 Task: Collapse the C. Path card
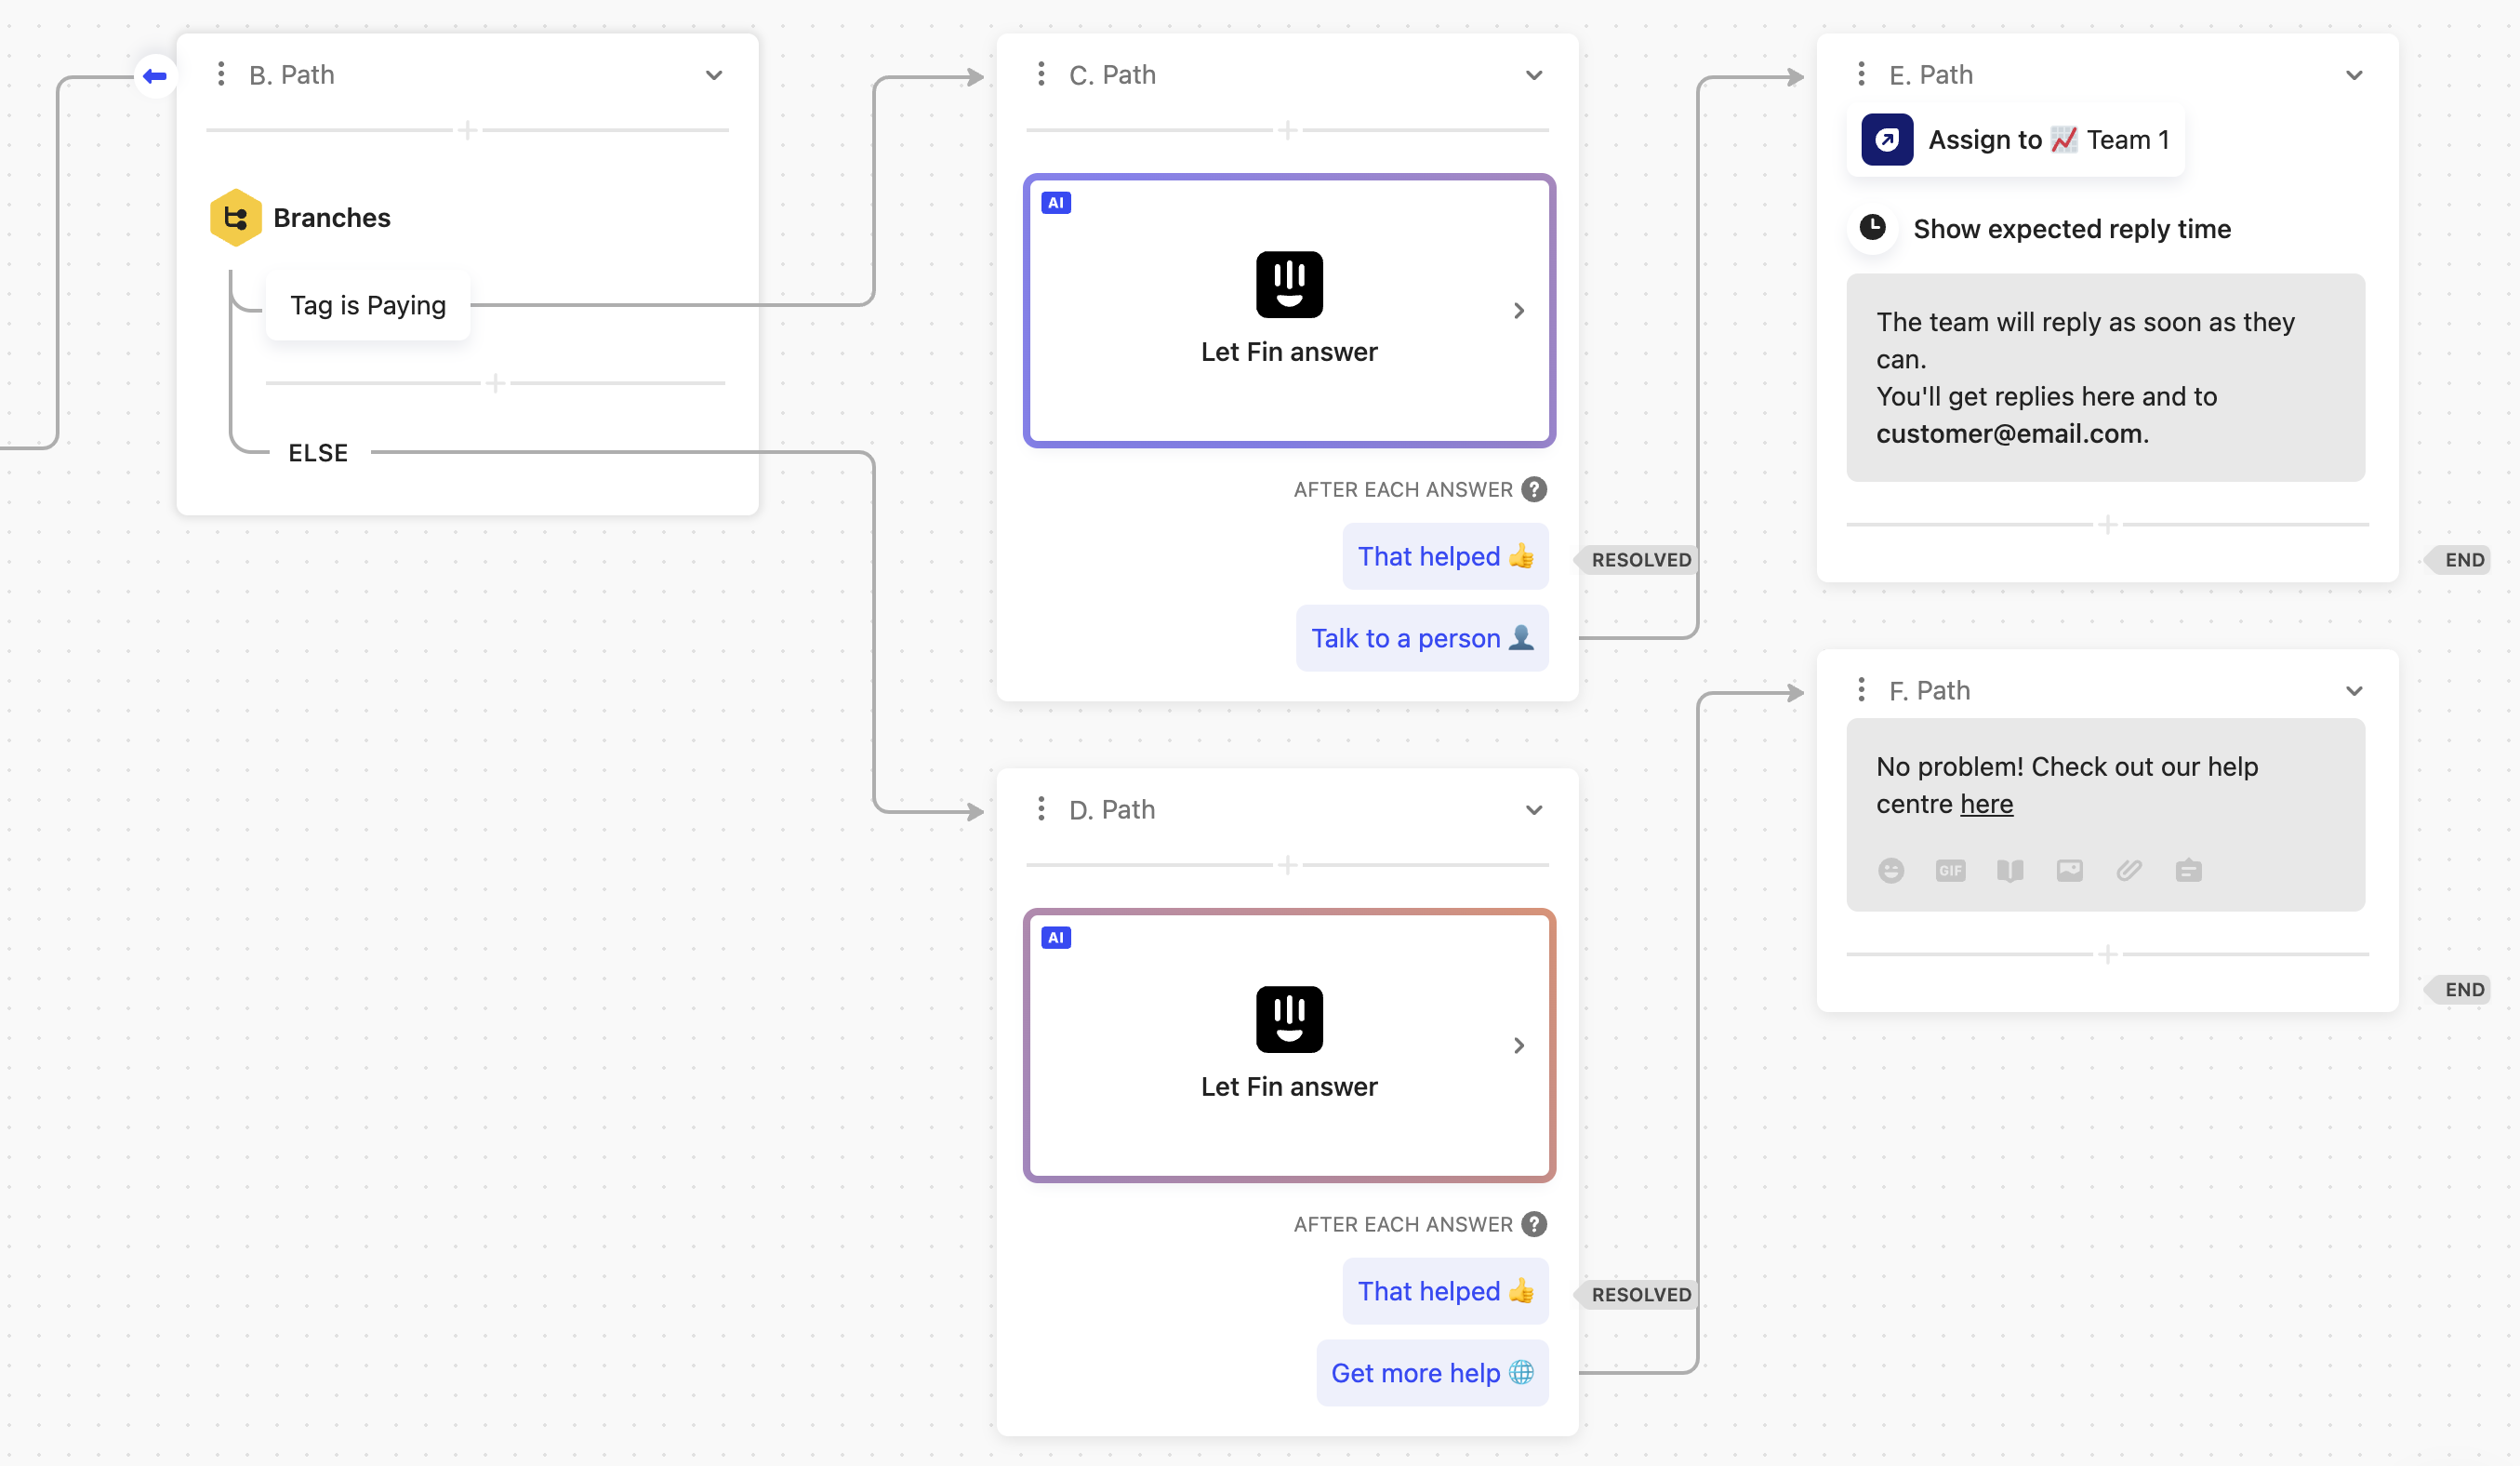(1534, 75)
